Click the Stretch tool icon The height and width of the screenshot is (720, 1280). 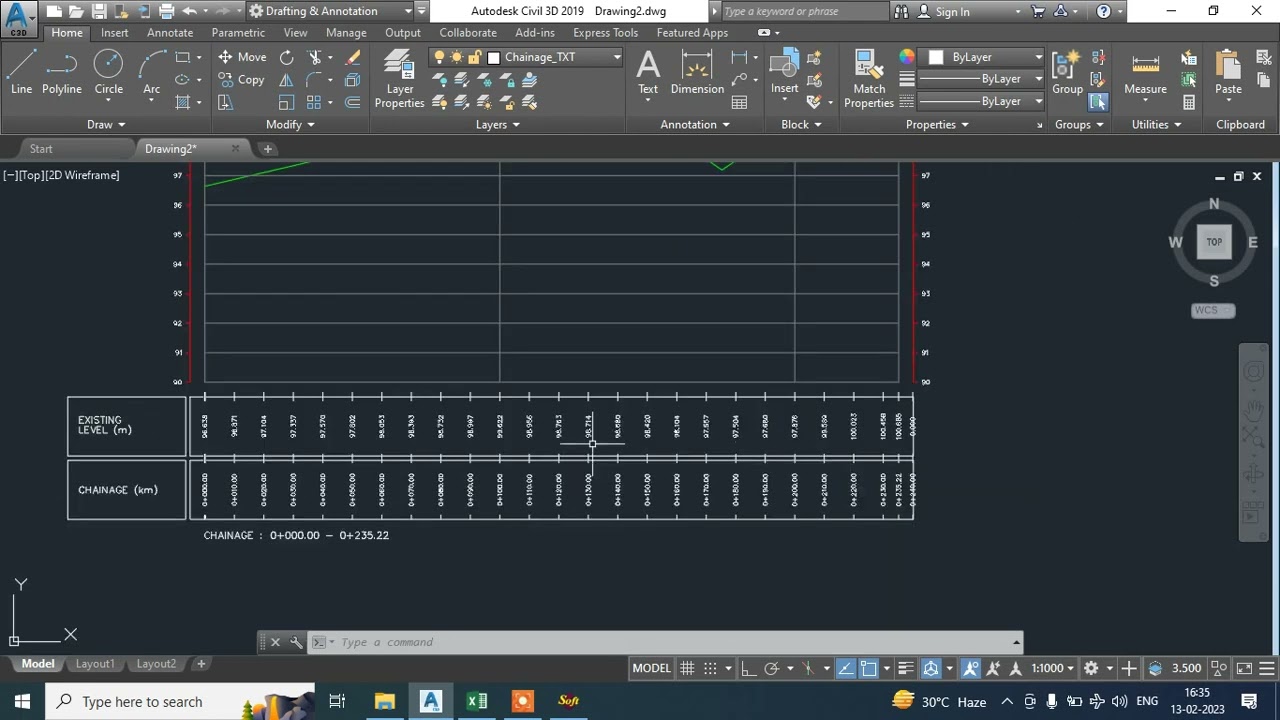click(225, 102)
